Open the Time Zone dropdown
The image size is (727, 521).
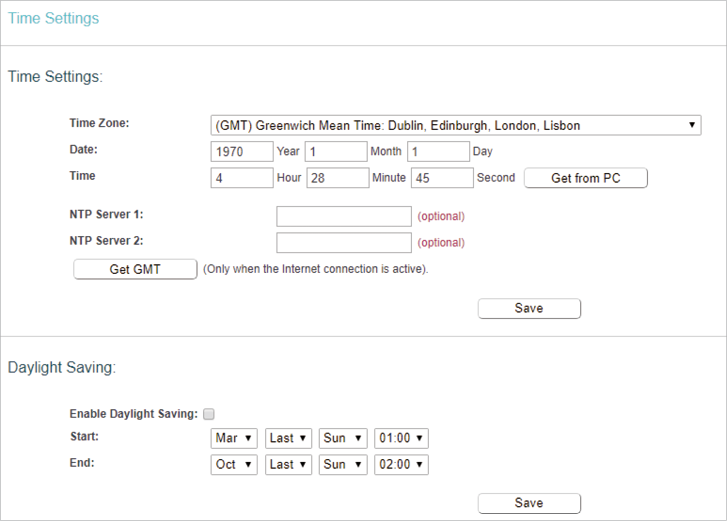(x=456, y=125)
